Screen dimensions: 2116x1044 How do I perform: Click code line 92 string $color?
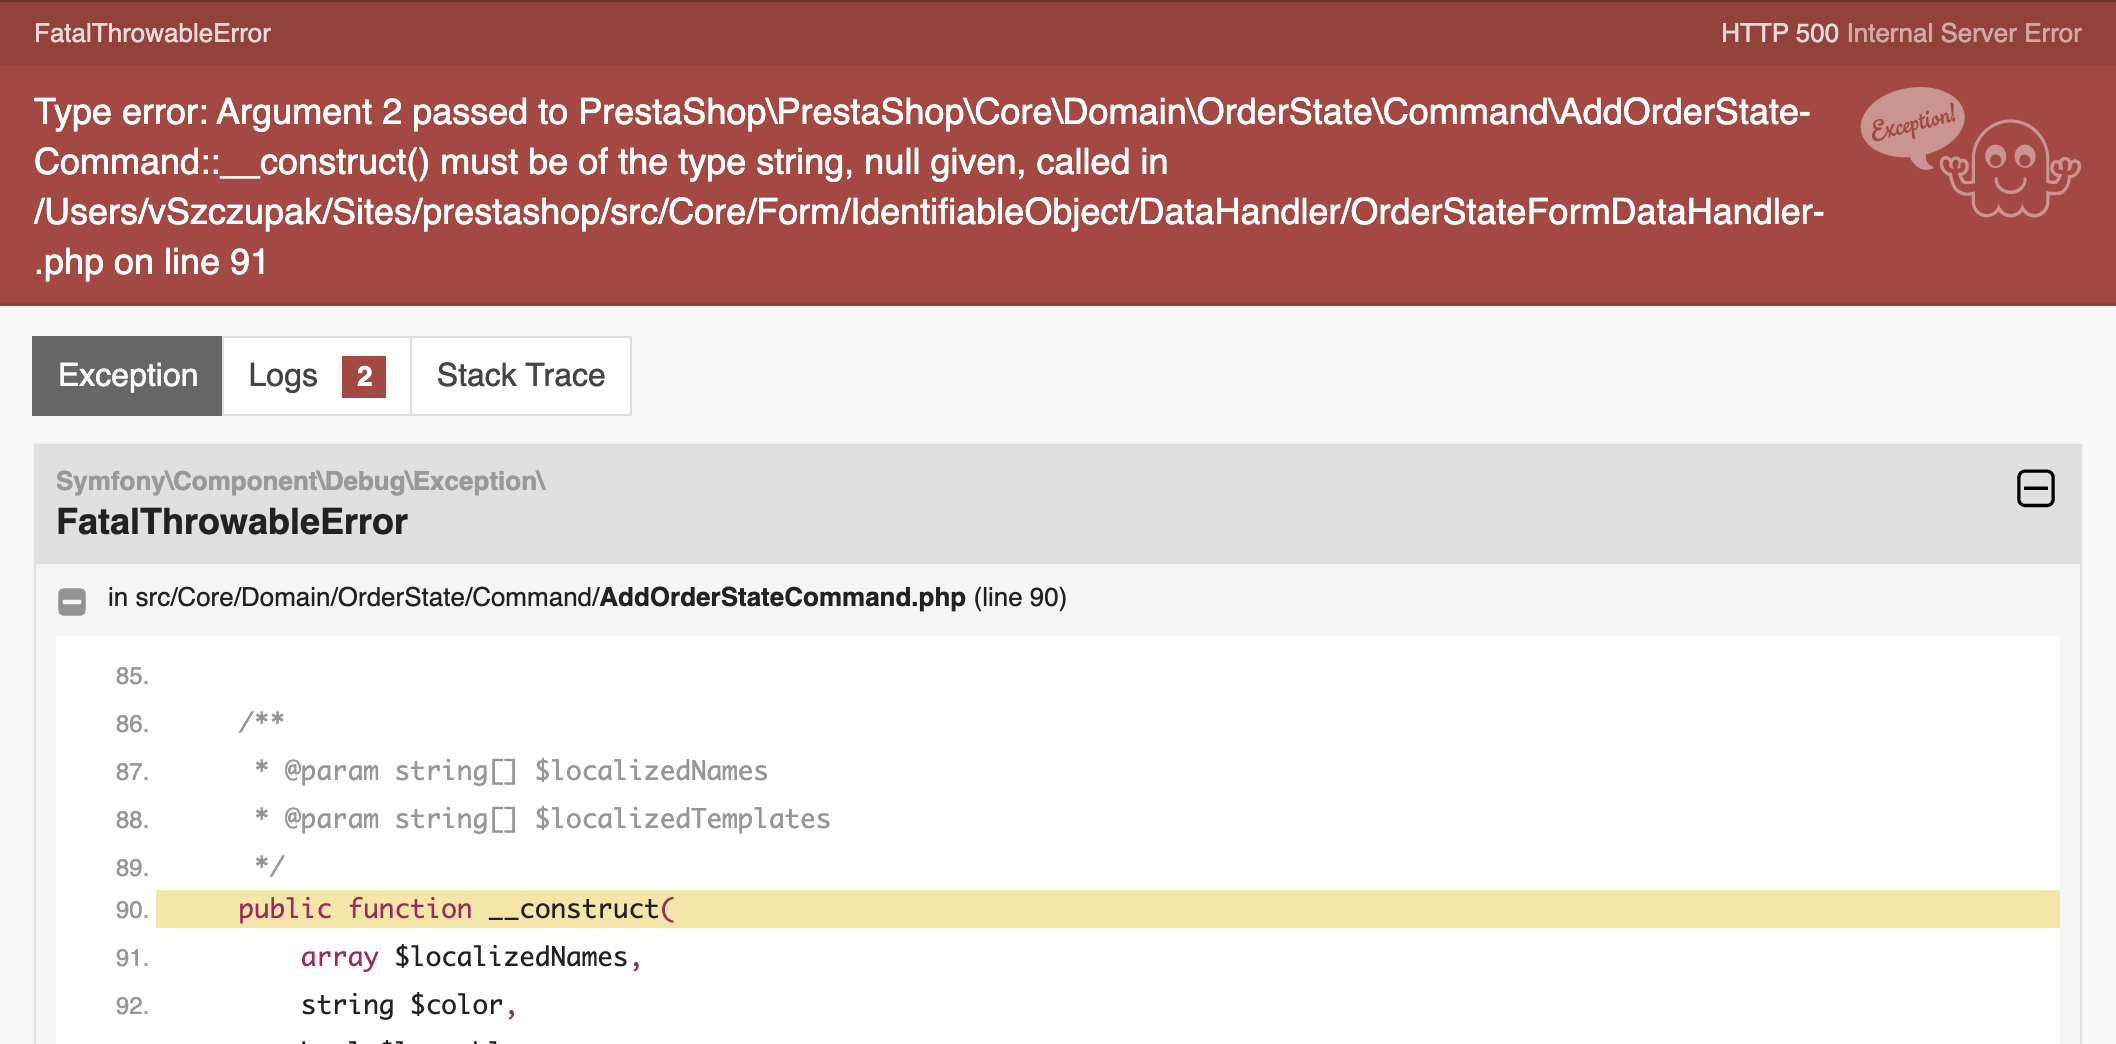click(408, 1005)
